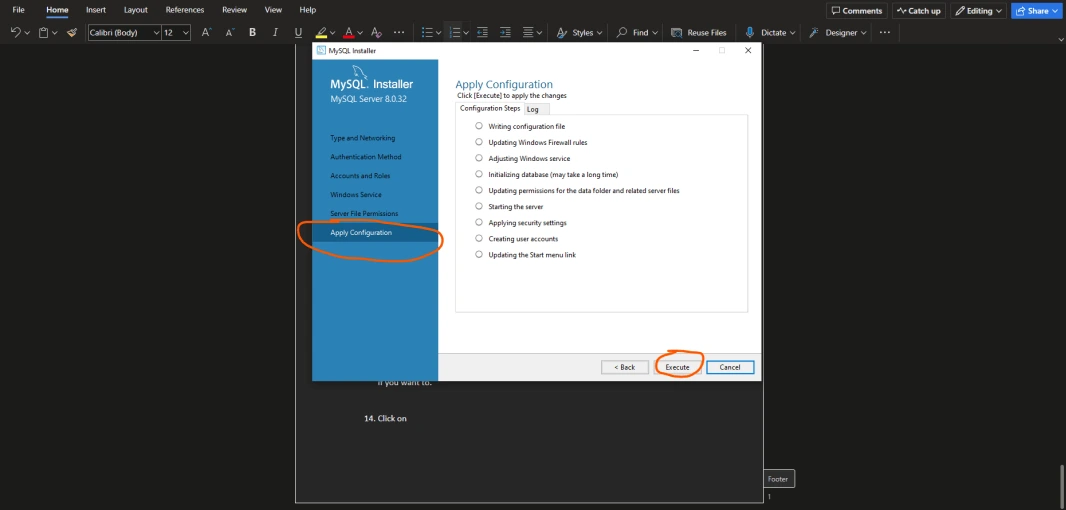The width and height of the screenshot is (1066, 510).
Task: Apply the red font color
Action: pyautogui.click(x=349, y=32)
